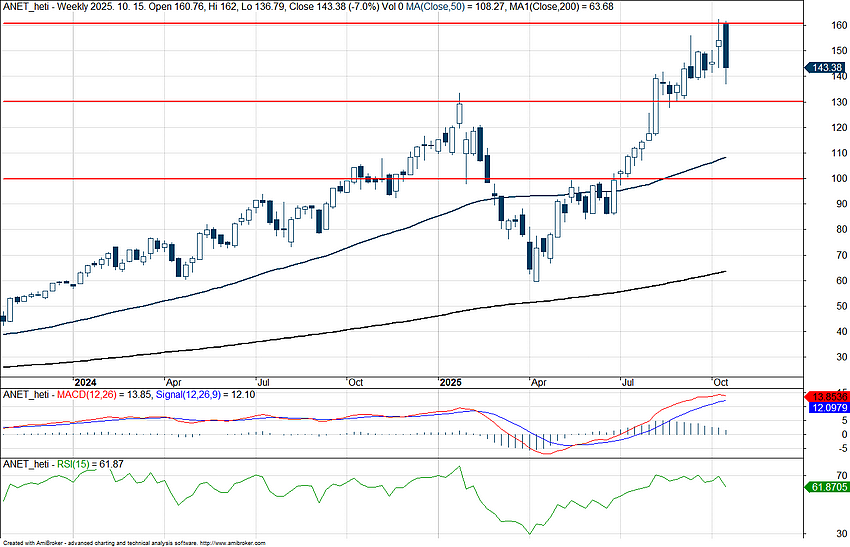The image size is (850, 547).
Task: Click the 2025 year marker on the time axis
Action: pyautogui.click(x=450, y=382)
